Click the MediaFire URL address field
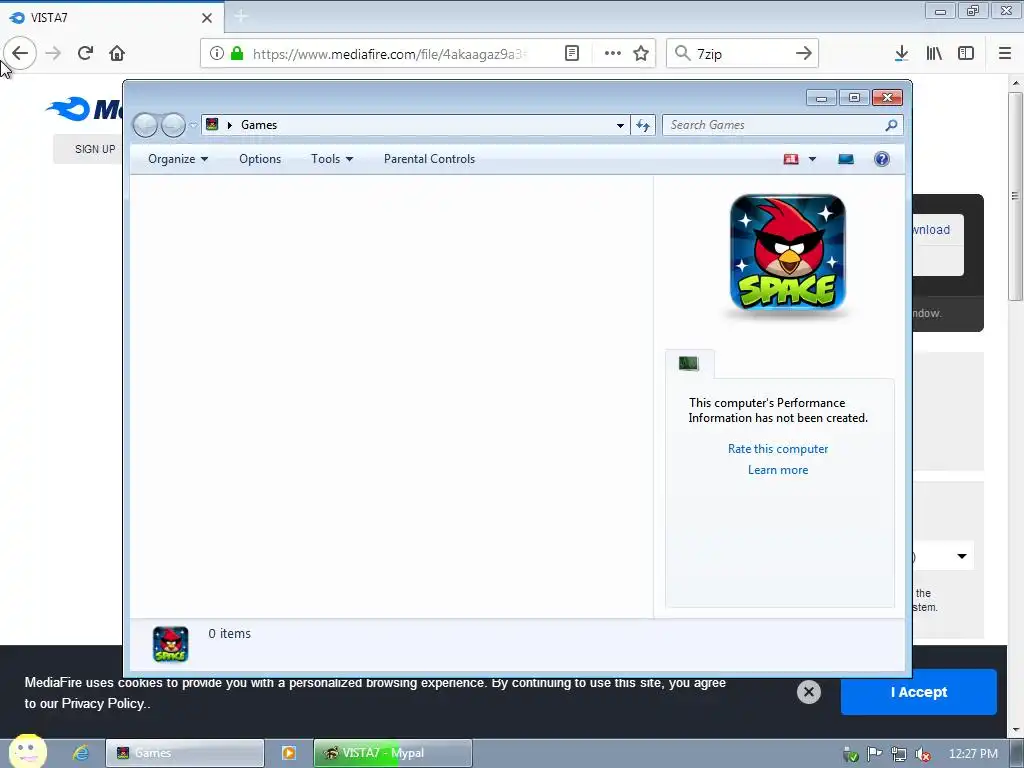This screenshot has width=1024, height=768. [x=389, y=54]
